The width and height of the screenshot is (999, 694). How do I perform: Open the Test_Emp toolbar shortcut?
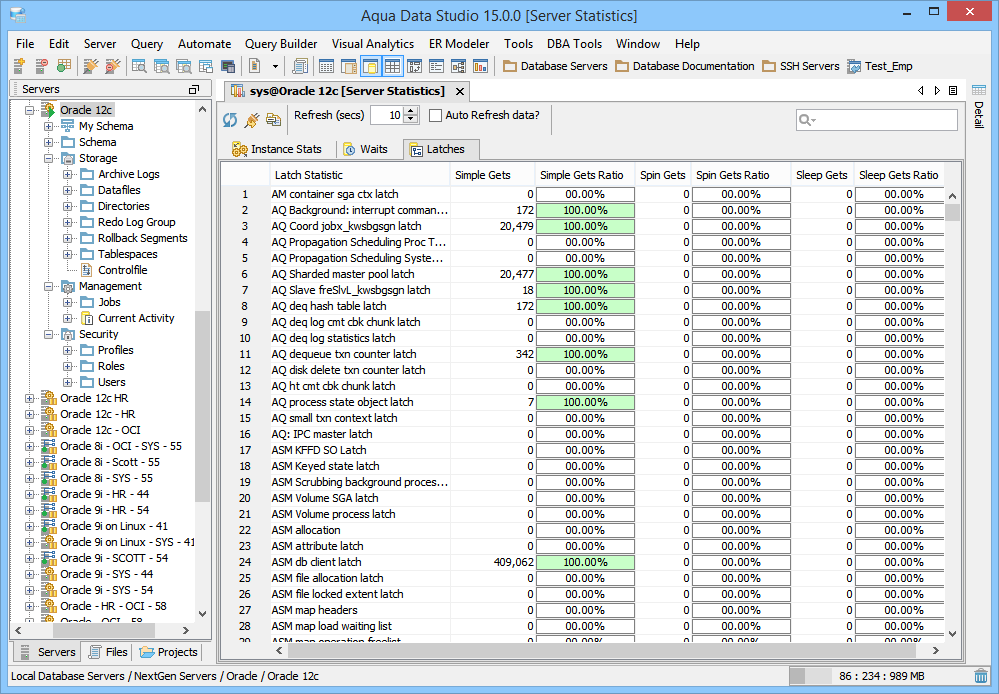[879, 67]
